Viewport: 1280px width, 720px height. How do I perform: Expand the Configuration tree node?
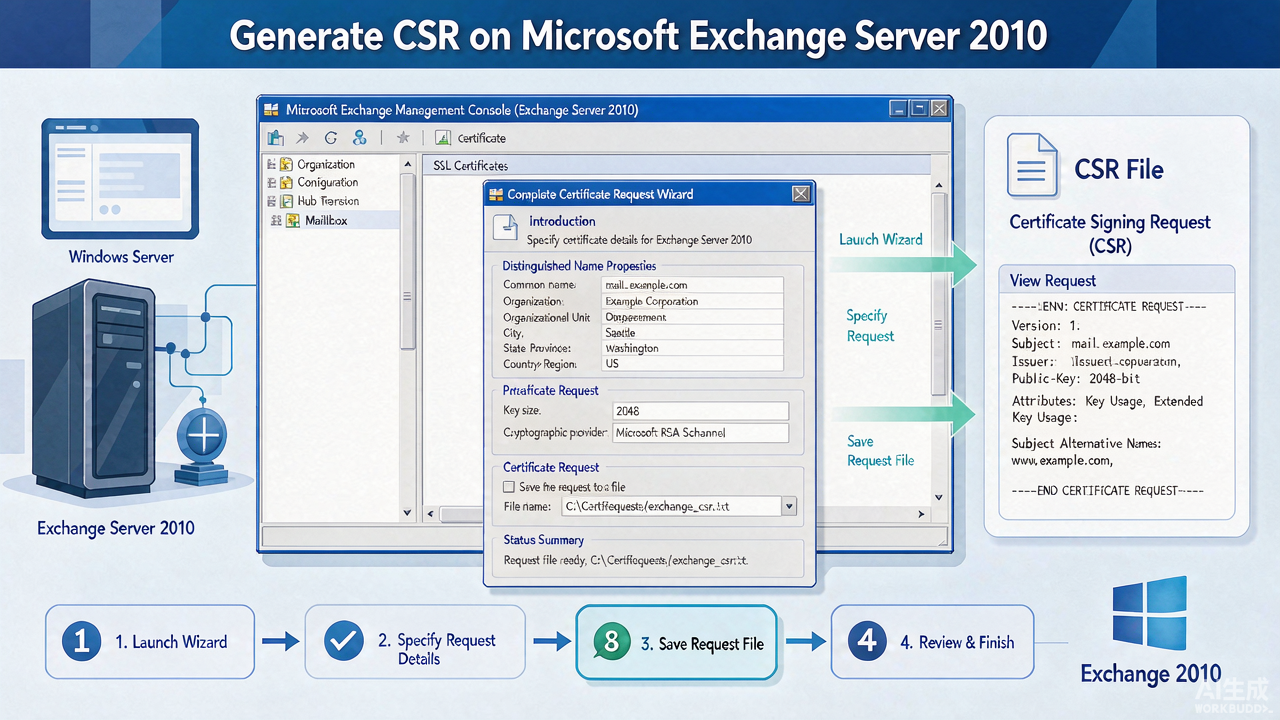(272, 183)
